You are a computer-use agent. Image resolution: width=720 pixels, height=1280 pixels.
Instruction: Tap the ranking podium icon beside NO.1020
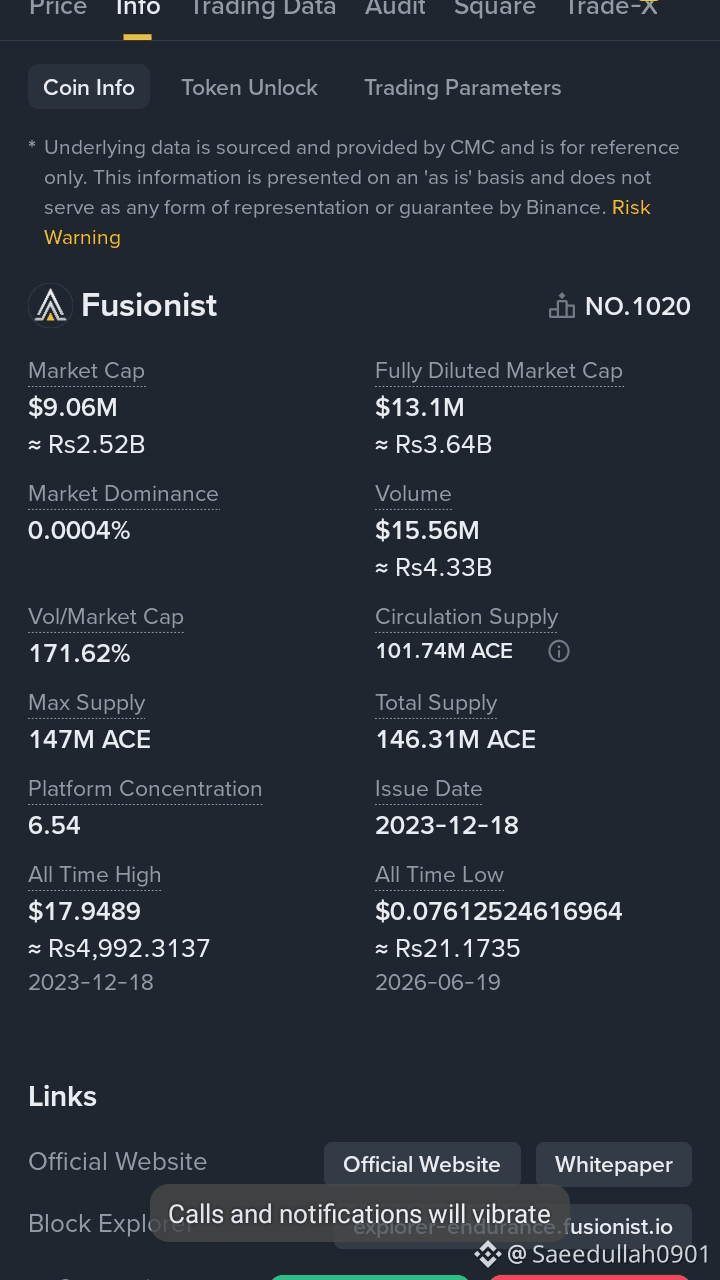point(562,306)
